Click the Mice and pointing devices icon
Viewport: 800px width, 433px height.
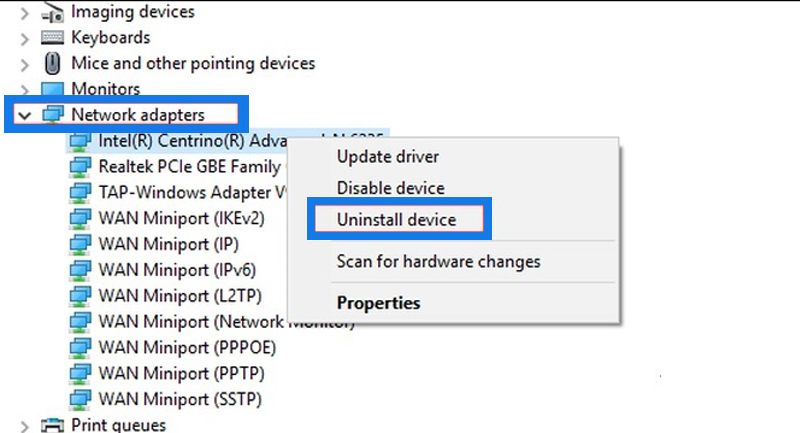[x=53, y=63]
